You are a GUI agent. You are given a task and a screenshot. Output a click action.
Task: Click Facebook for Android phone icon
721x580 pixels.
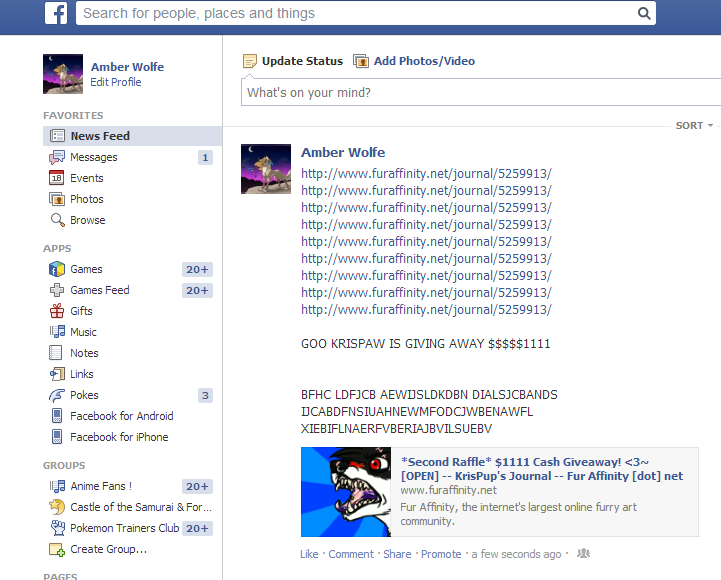(x=57, y=416)
